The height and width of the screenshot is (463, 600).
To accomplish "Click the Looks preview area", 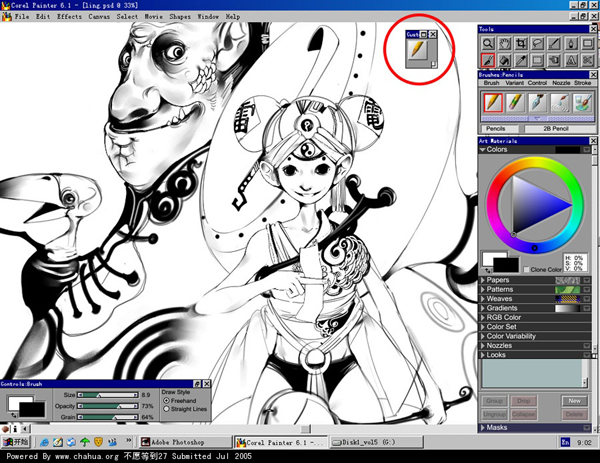I will coord(532,373).
